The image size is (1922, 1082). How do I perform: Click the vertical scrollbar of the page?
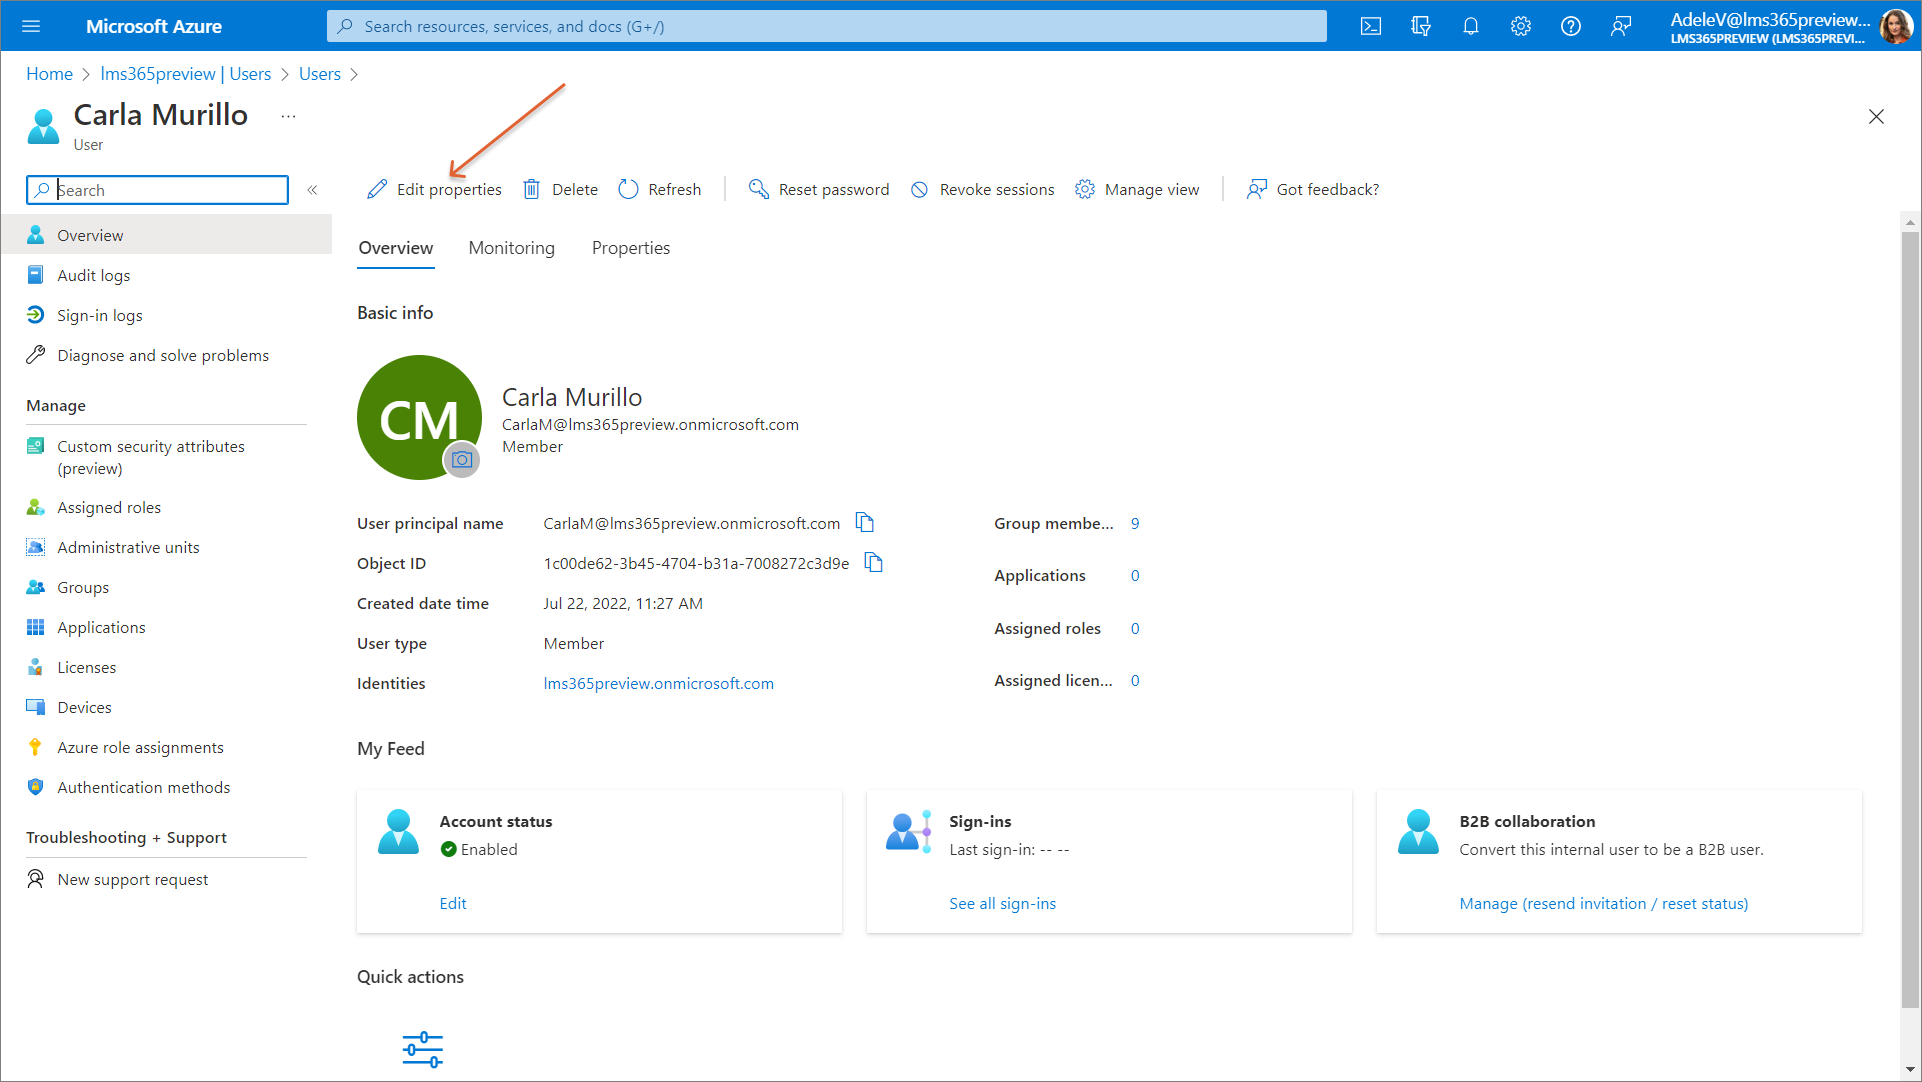[1910, 620]
